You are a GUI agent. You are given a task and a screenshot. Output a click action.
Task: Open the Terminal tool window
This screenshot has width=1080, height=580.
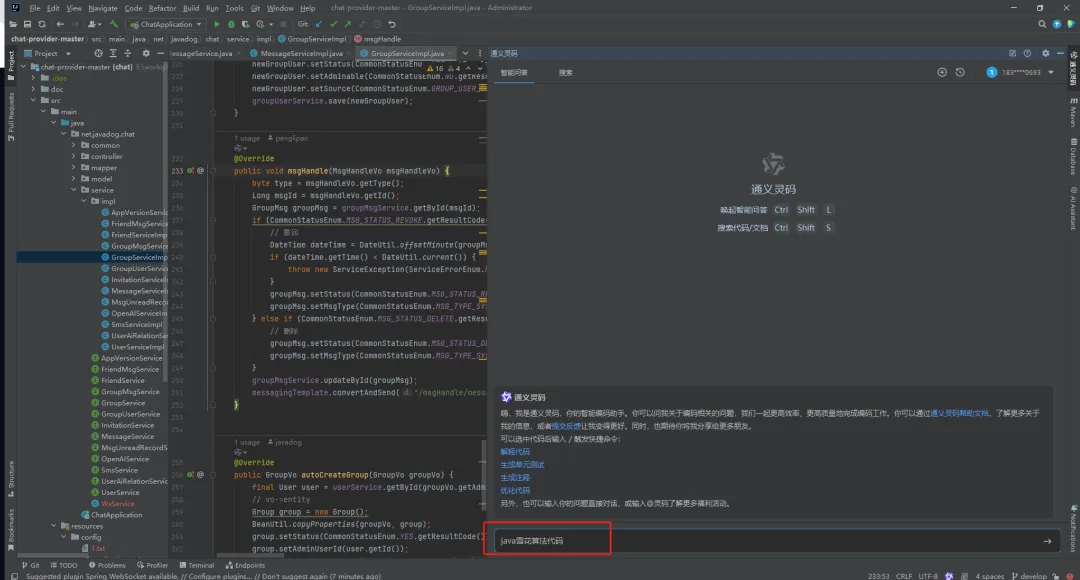pyautogui.click(x=196, y=566)
